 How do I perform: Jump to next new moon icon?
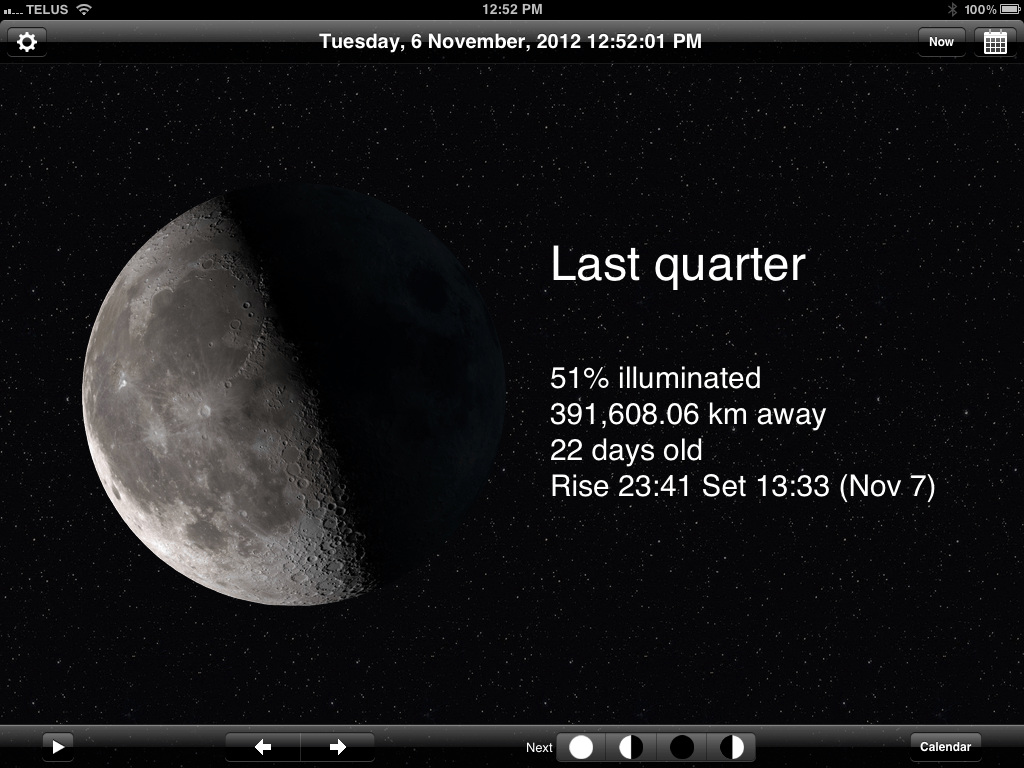(x=682, y=747)
